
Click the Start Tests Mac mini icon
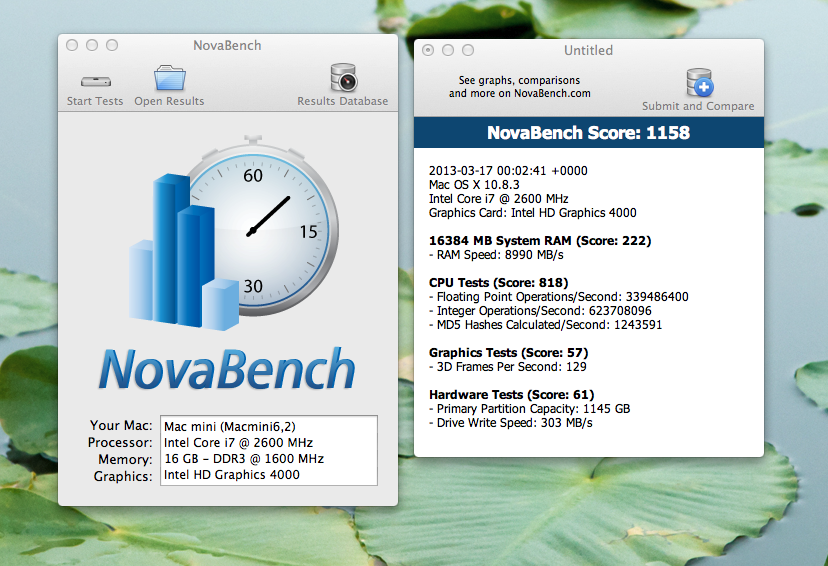96,81
